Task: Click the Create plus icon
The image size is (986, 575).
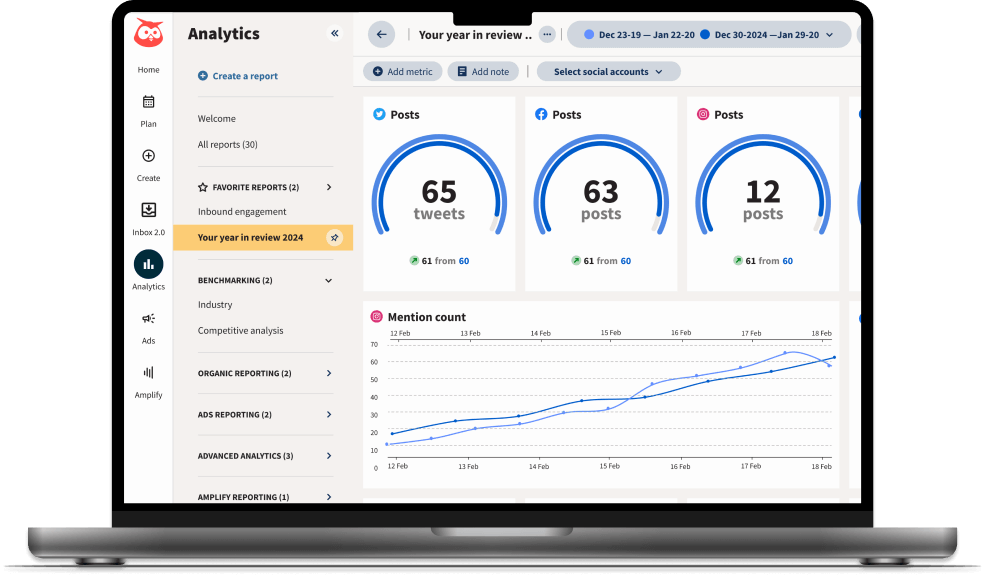Action: [x=148, y=156]
